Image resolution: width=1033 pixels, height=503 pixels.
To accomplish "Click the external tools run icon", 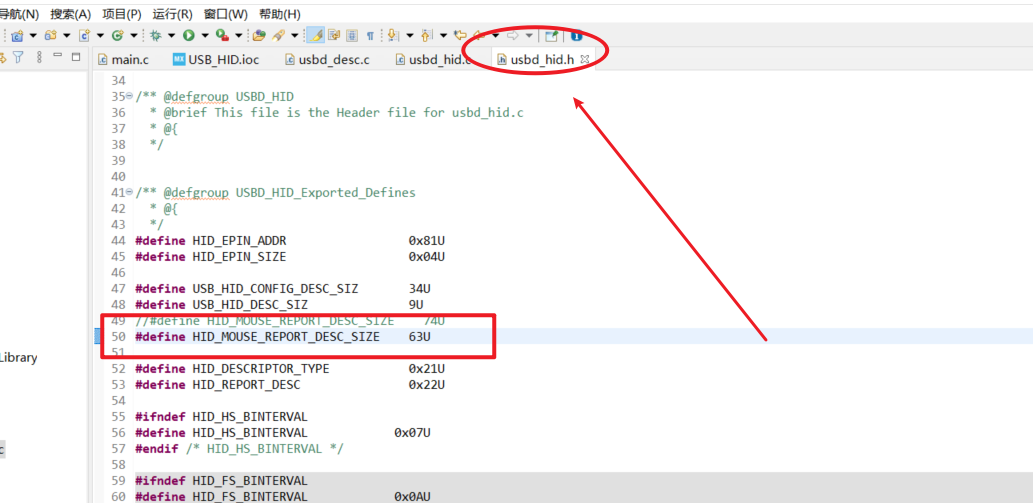I will point(223,36).
